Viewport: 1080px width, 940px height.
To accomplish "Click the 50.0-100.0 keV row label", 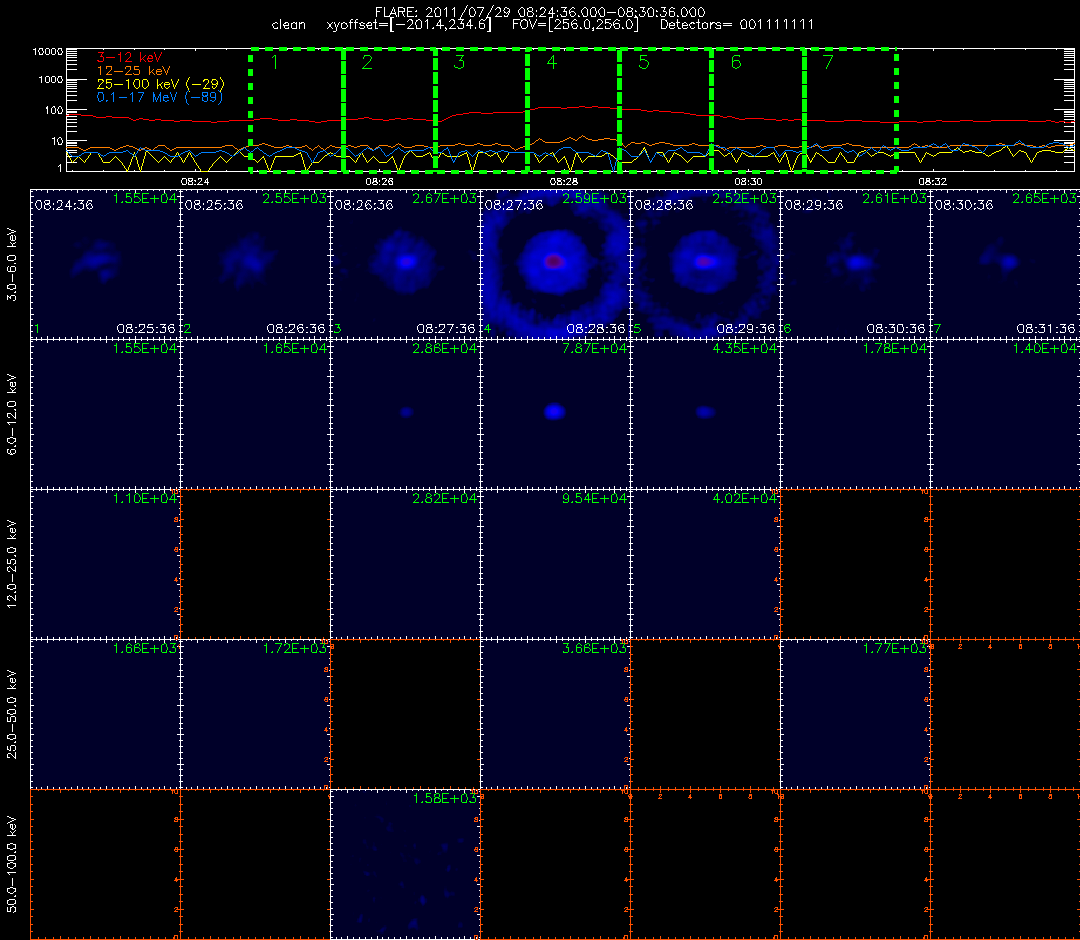I will coord(12,864).
